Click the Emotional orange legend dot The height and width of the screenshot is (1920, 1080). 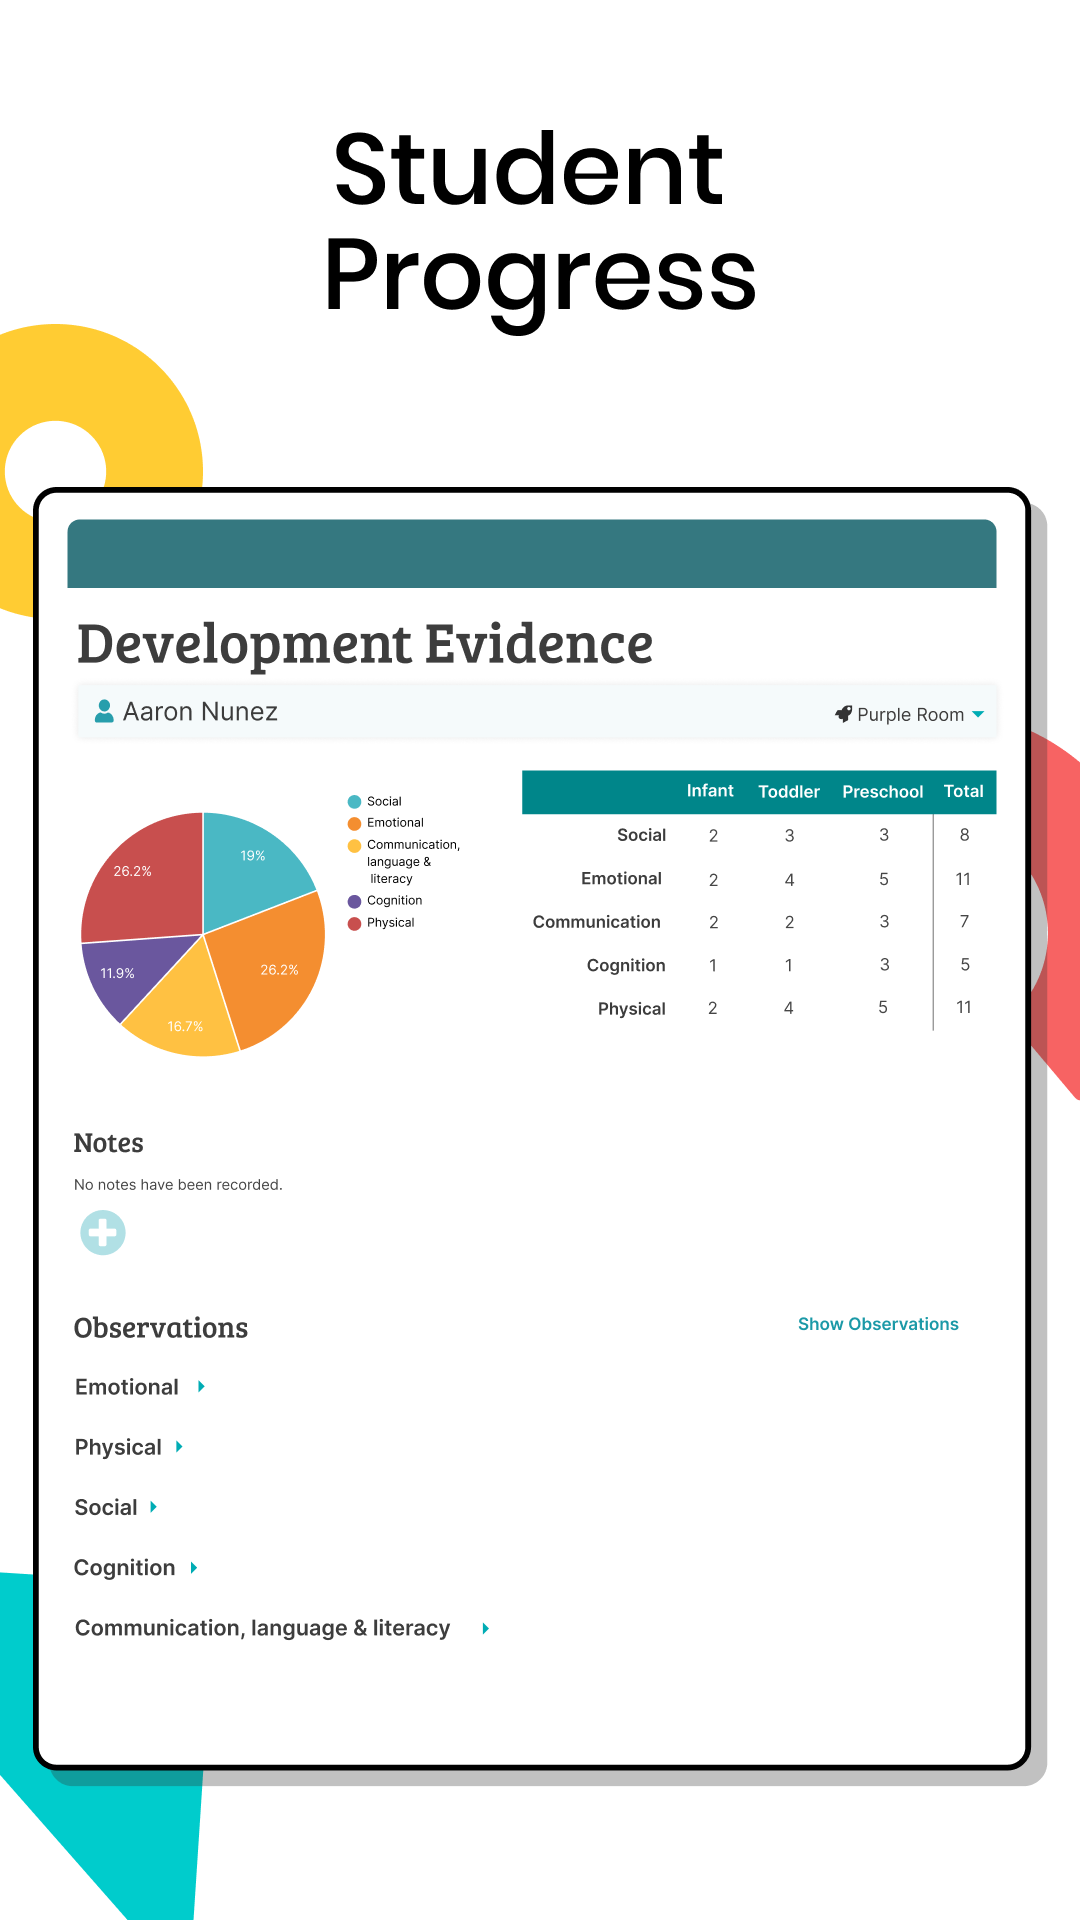[354, 823]
